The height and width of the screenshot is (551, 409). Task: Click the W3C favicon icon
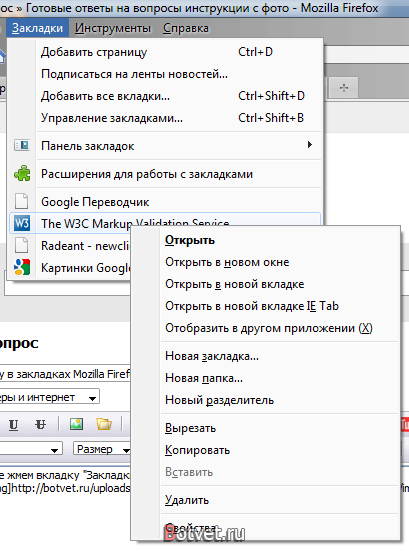point(22,223)
